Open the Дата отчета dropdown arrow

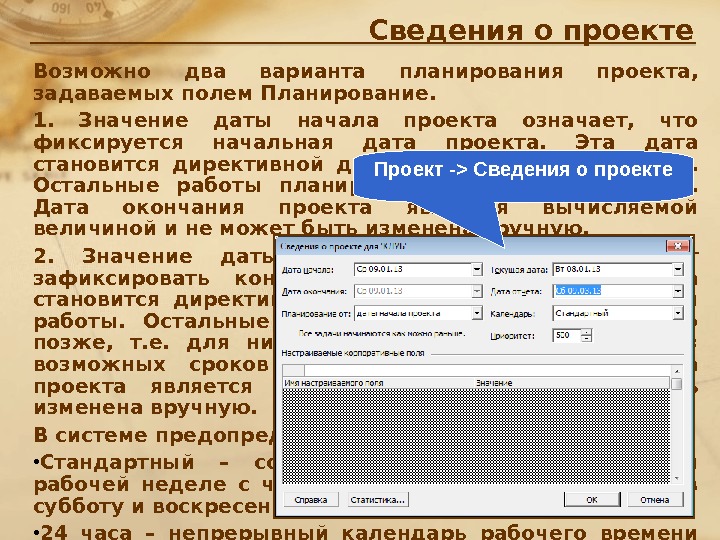[678, 291]
